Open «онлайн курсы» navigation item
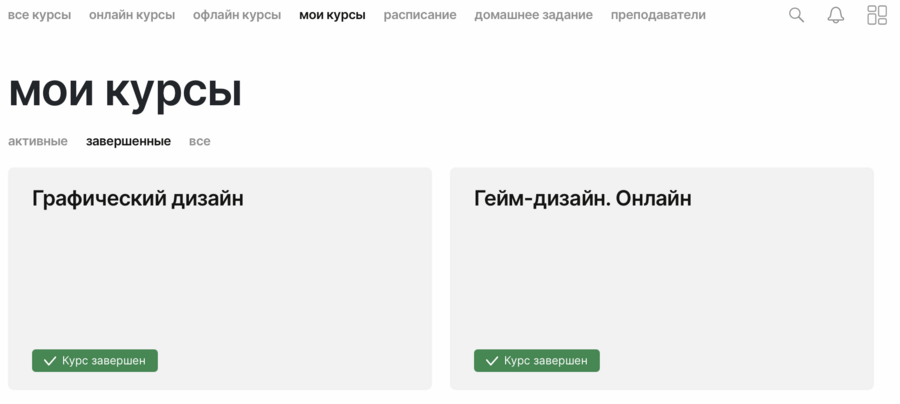Image resolution: width=900 pixels, height=404 pixels. [132, 15]
